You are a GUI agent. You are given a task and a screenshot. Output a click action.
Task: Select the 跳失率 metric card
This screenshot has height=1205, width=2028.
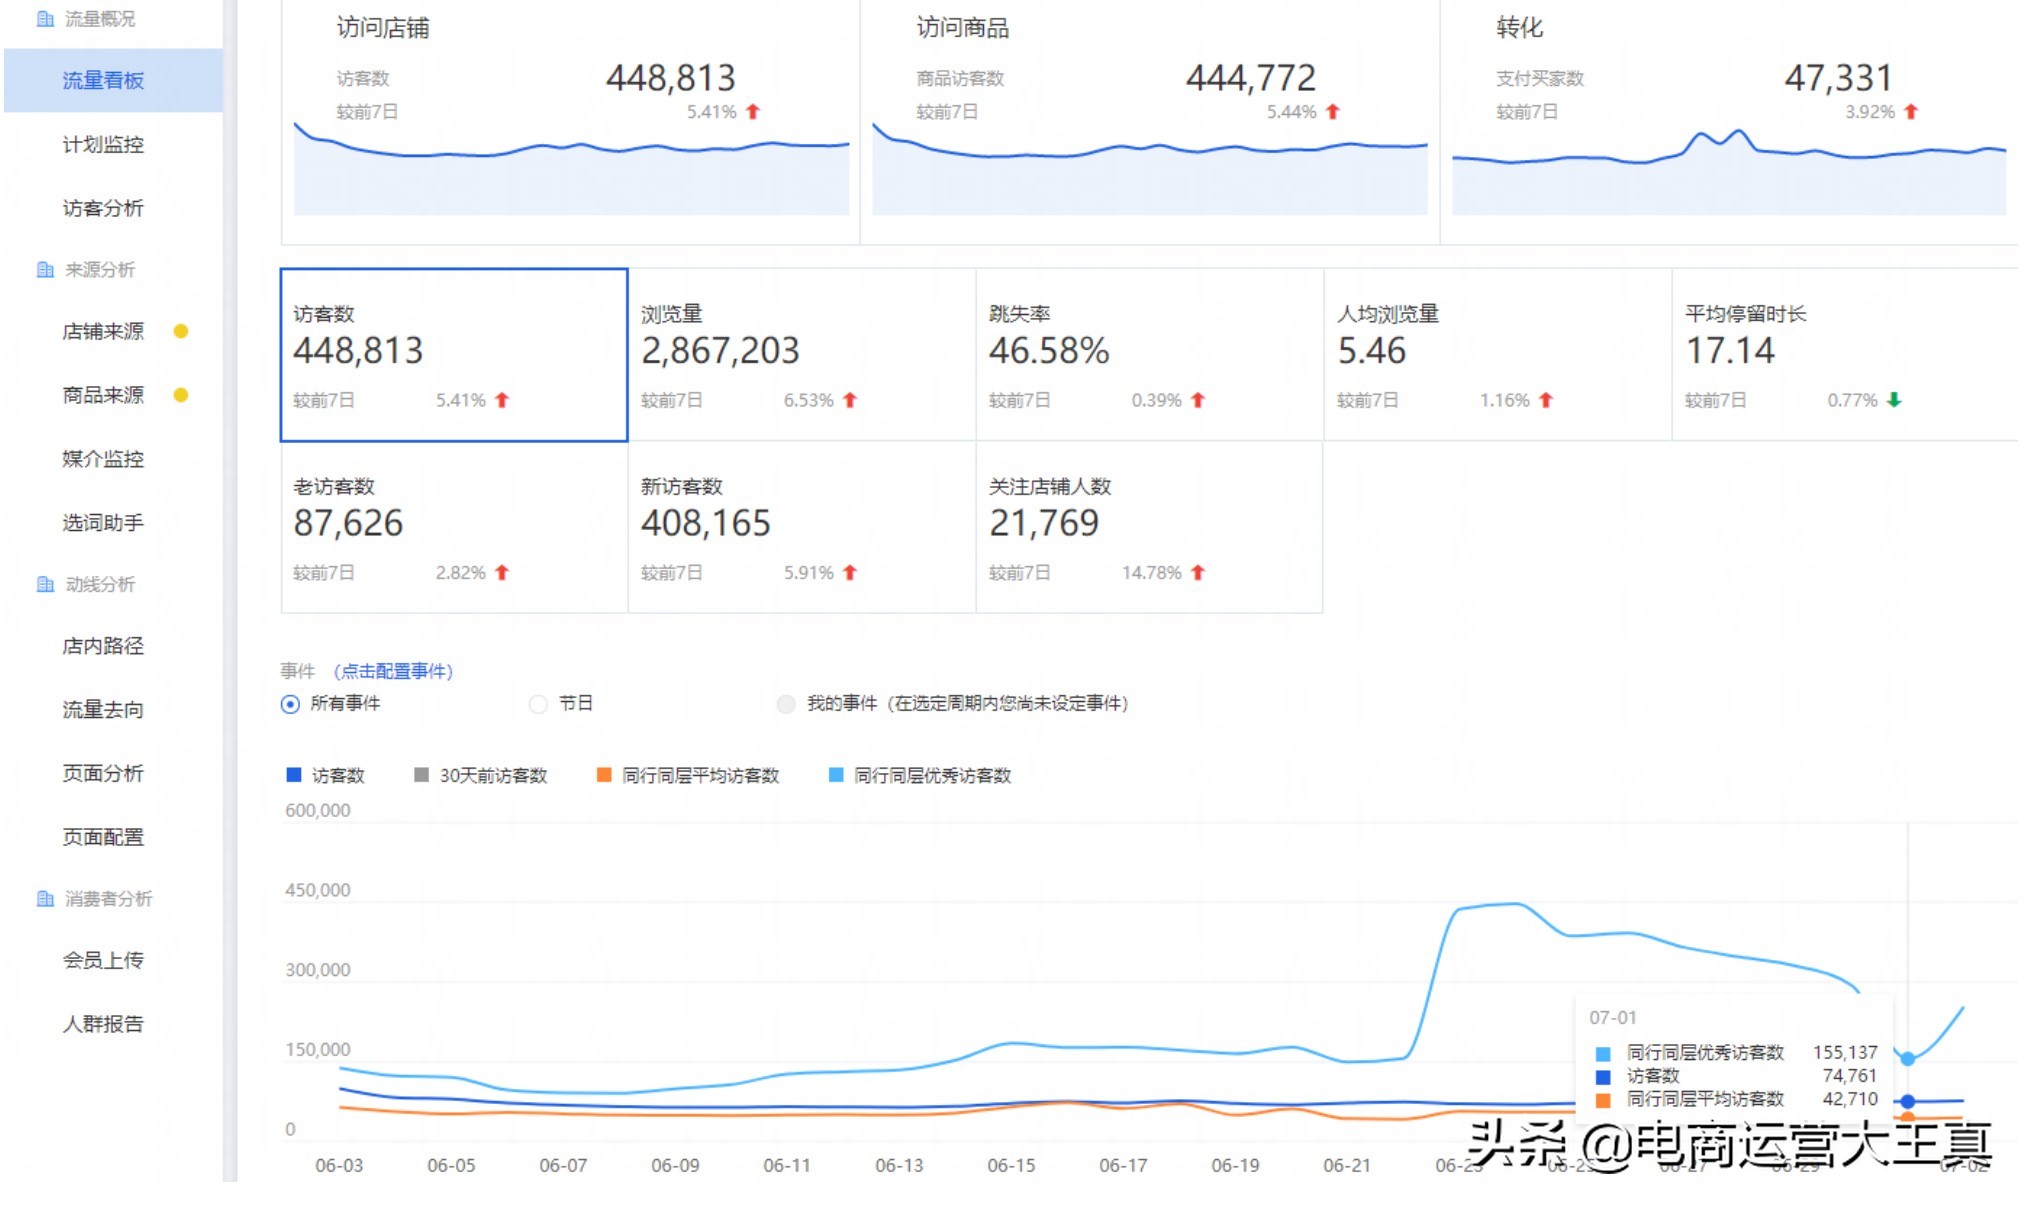[1149, 354]
